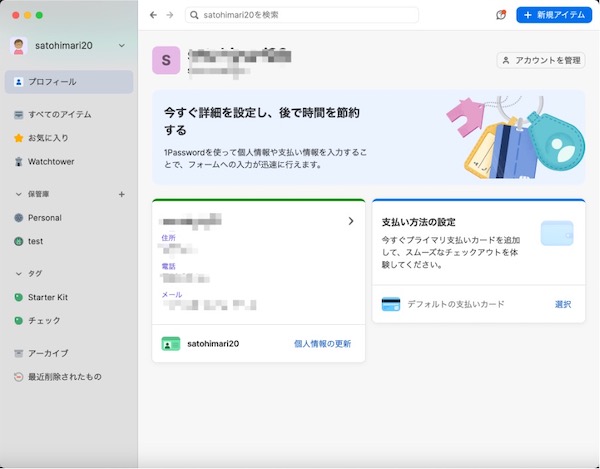600x469 pixels.
Task: Expand identity card details chevron
Action: click(x=350, y=221)
